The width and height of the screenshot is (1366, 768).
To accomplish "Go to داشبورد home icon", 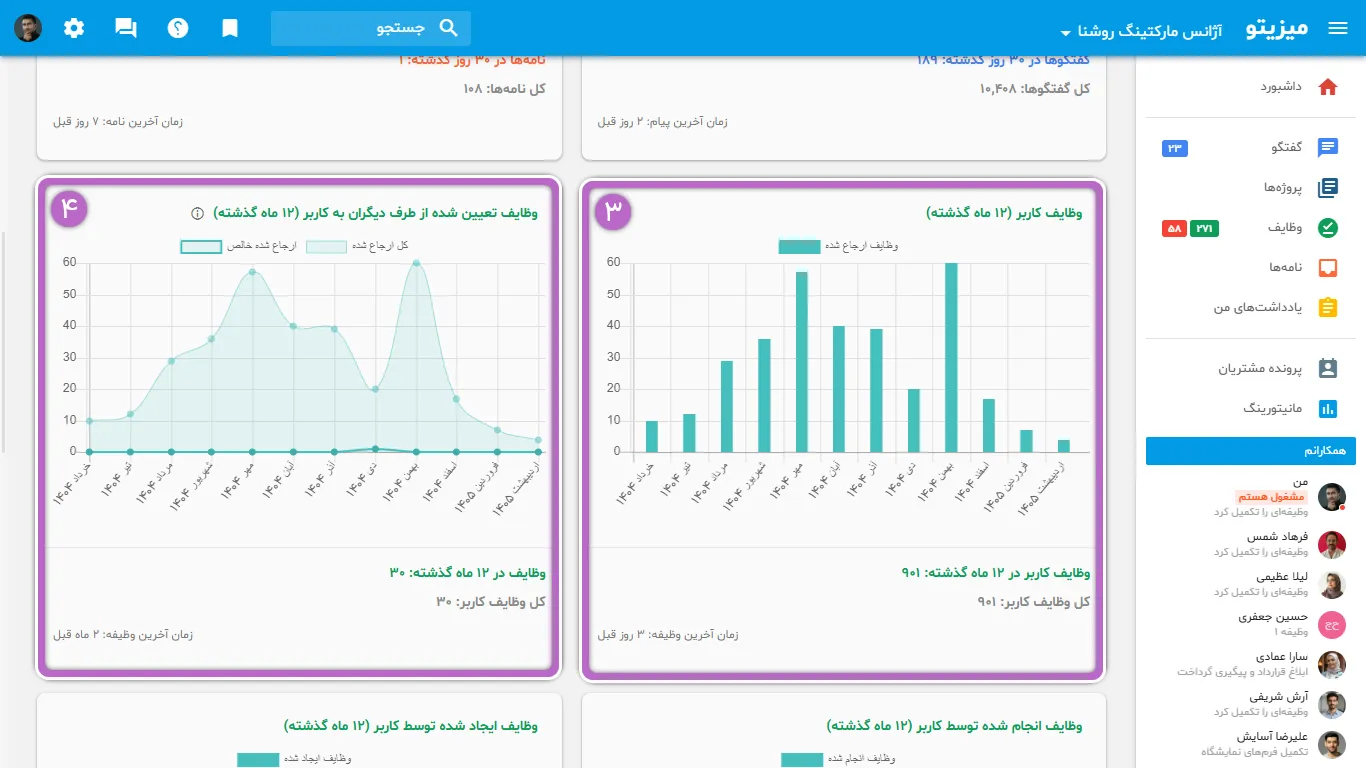I will pos(1328,87).
